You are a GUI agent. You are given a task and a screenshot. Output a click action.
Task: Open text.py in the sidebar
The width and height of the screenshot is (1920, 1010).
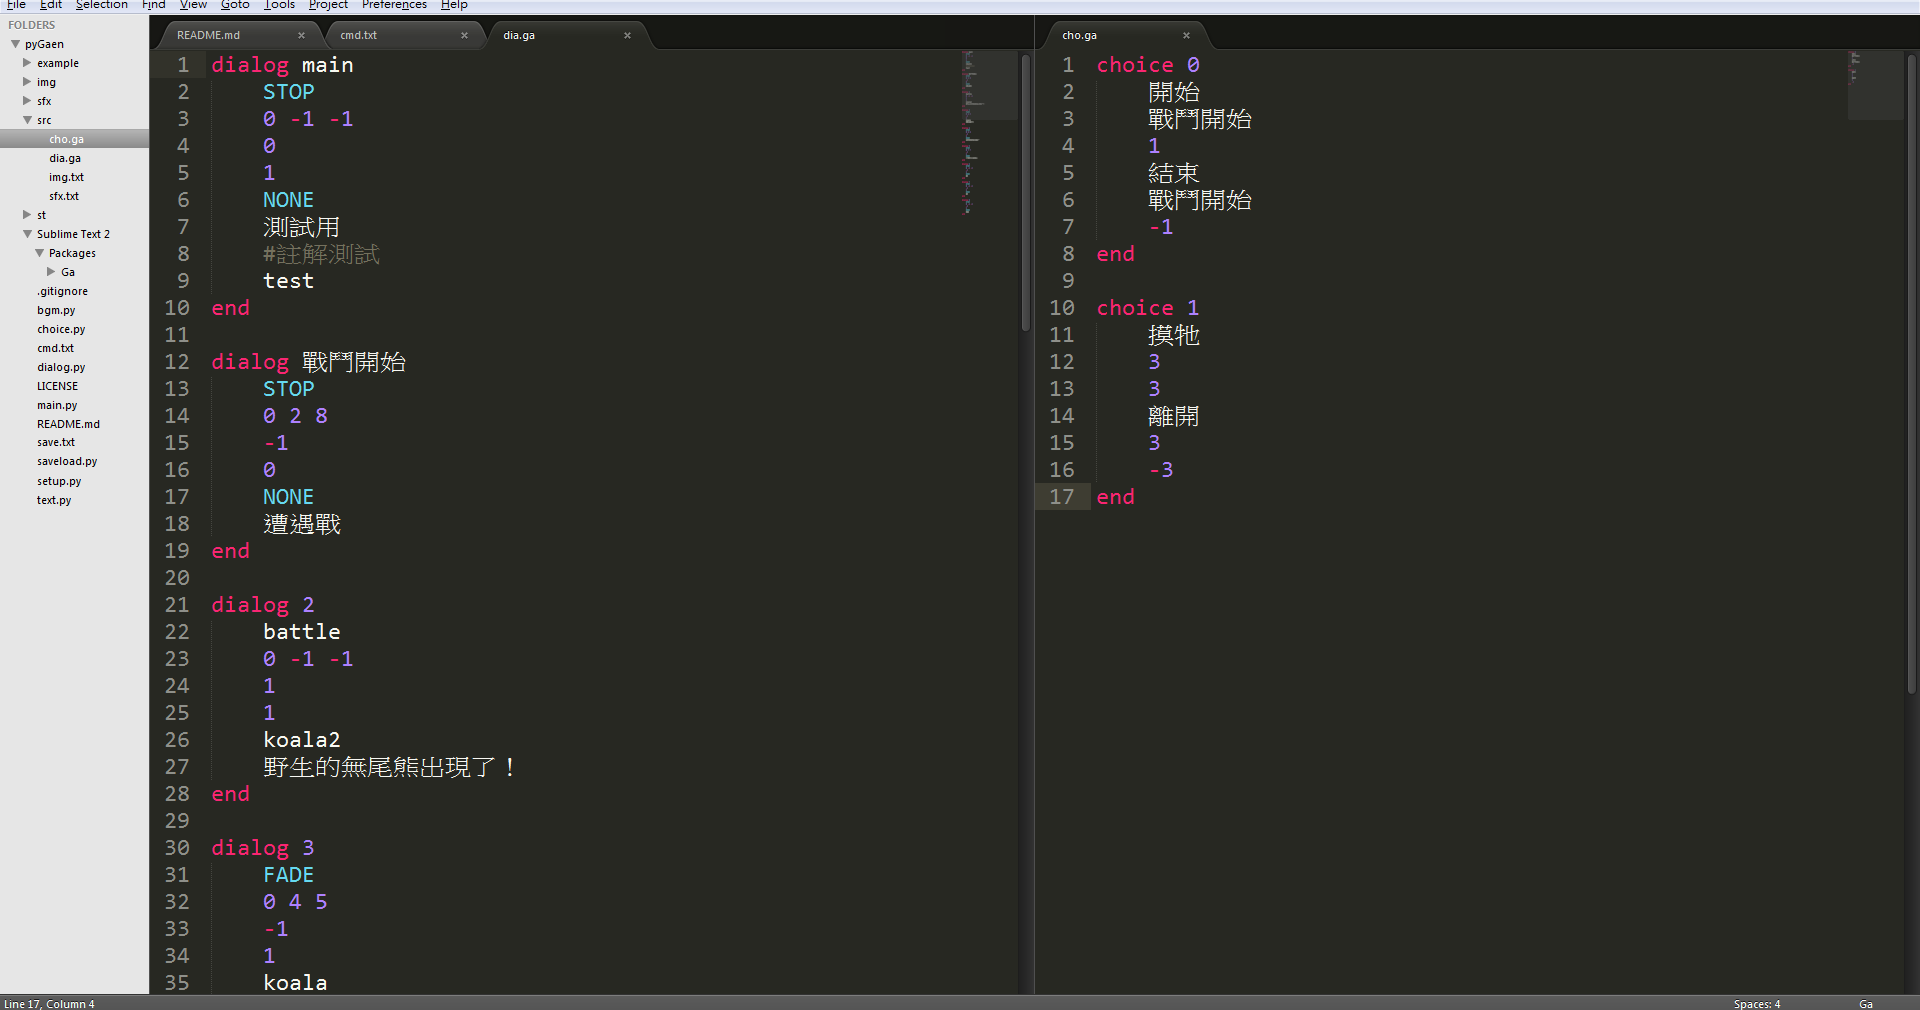click(x=54, y=500)
